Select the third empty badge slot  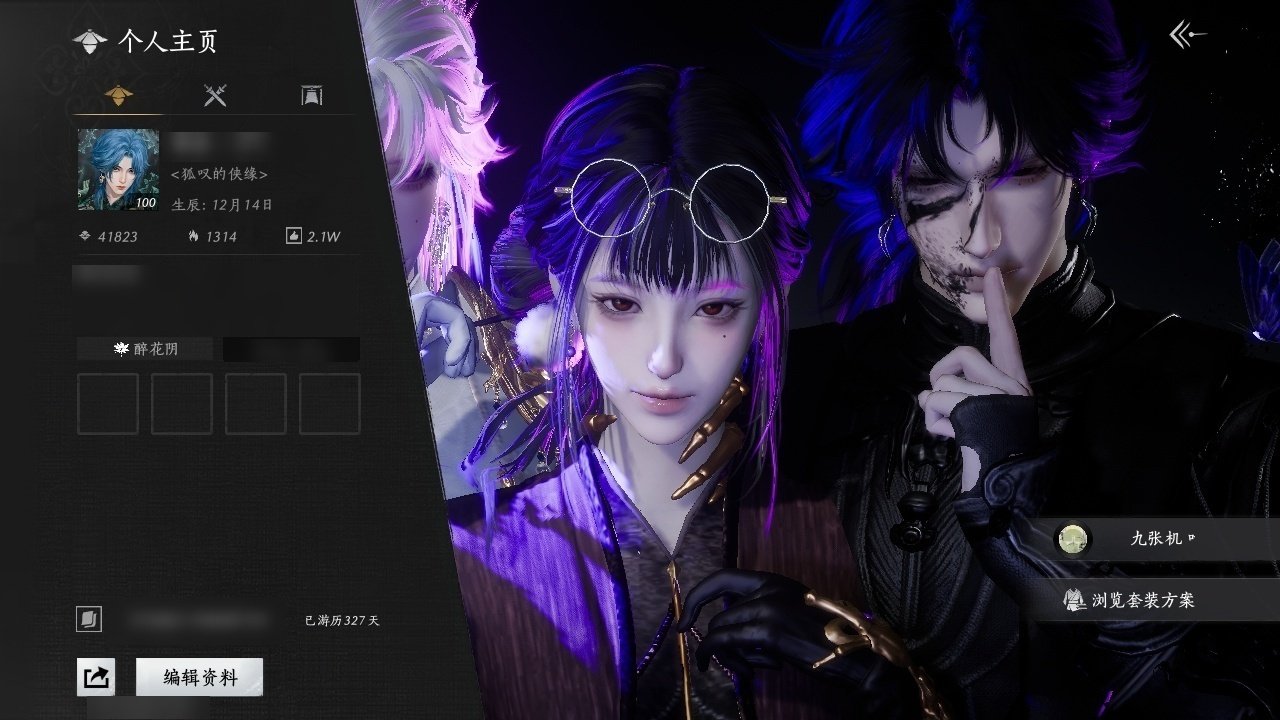[256, 404]
